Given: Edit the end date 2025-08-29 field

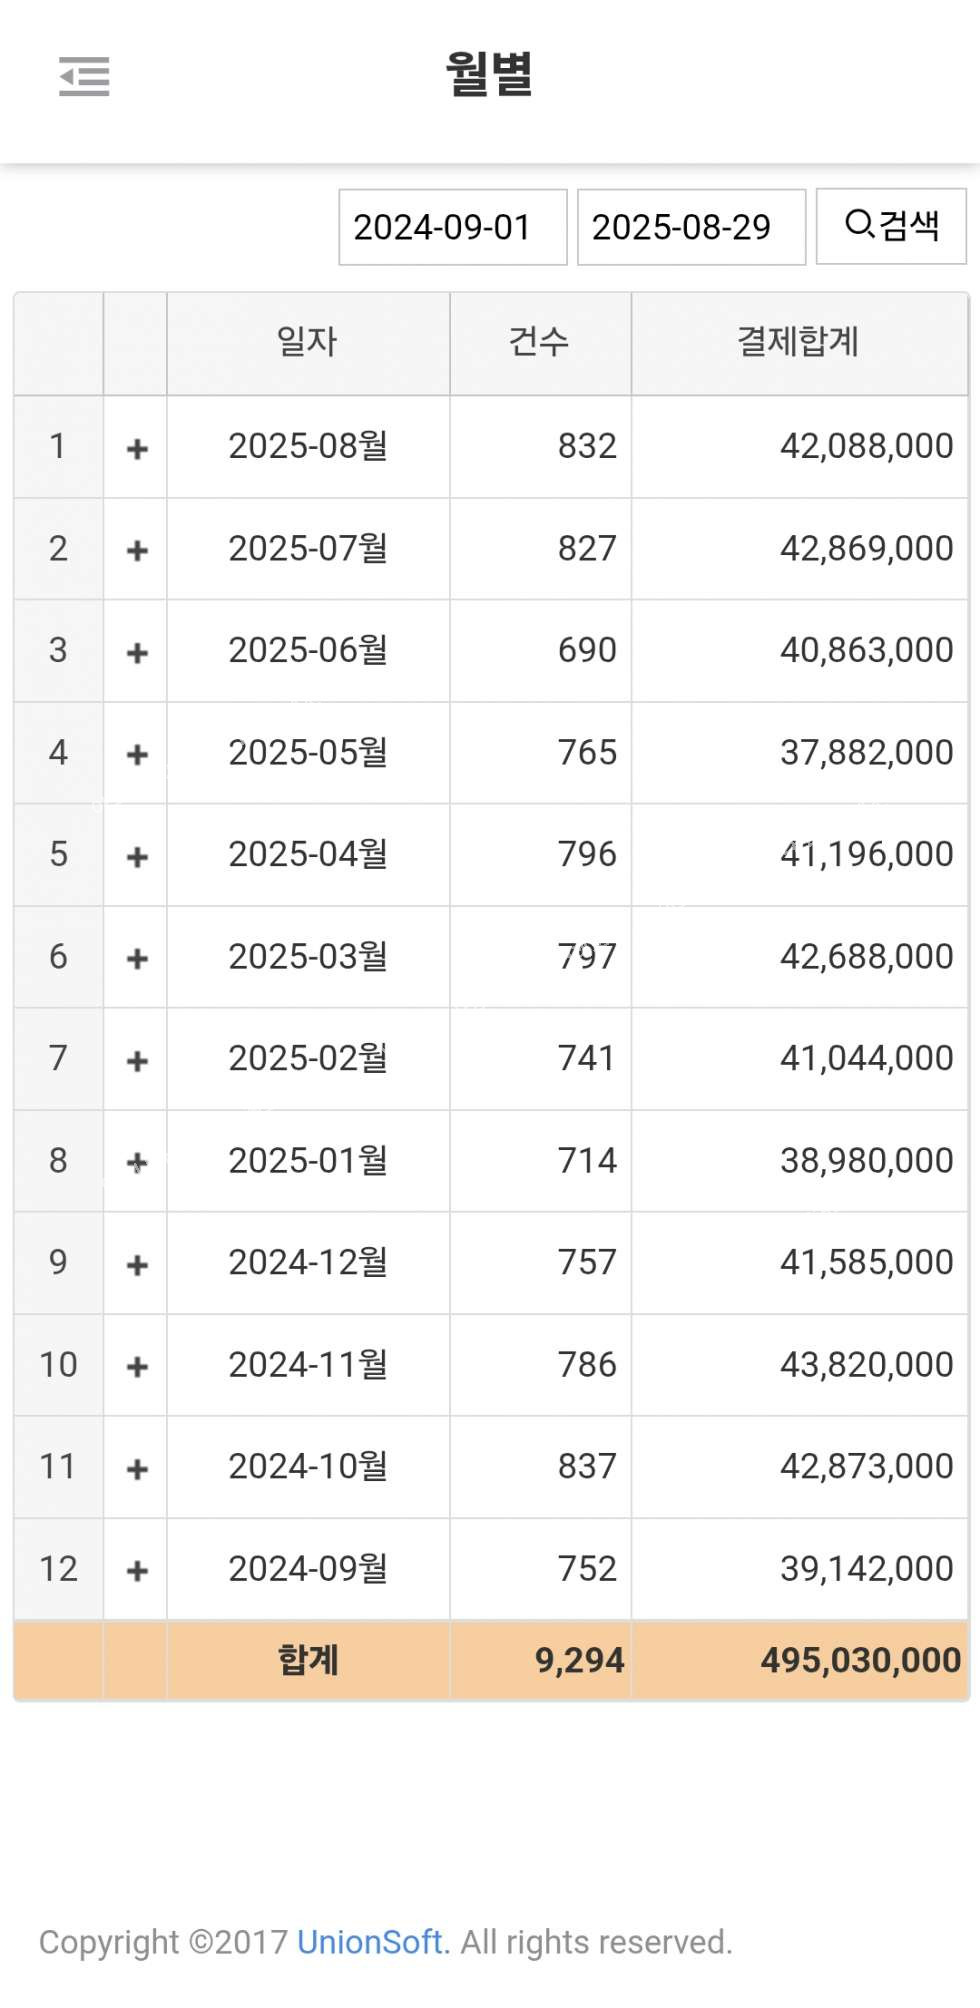Looking at the screenshot, I should click(x=690, y=227).
